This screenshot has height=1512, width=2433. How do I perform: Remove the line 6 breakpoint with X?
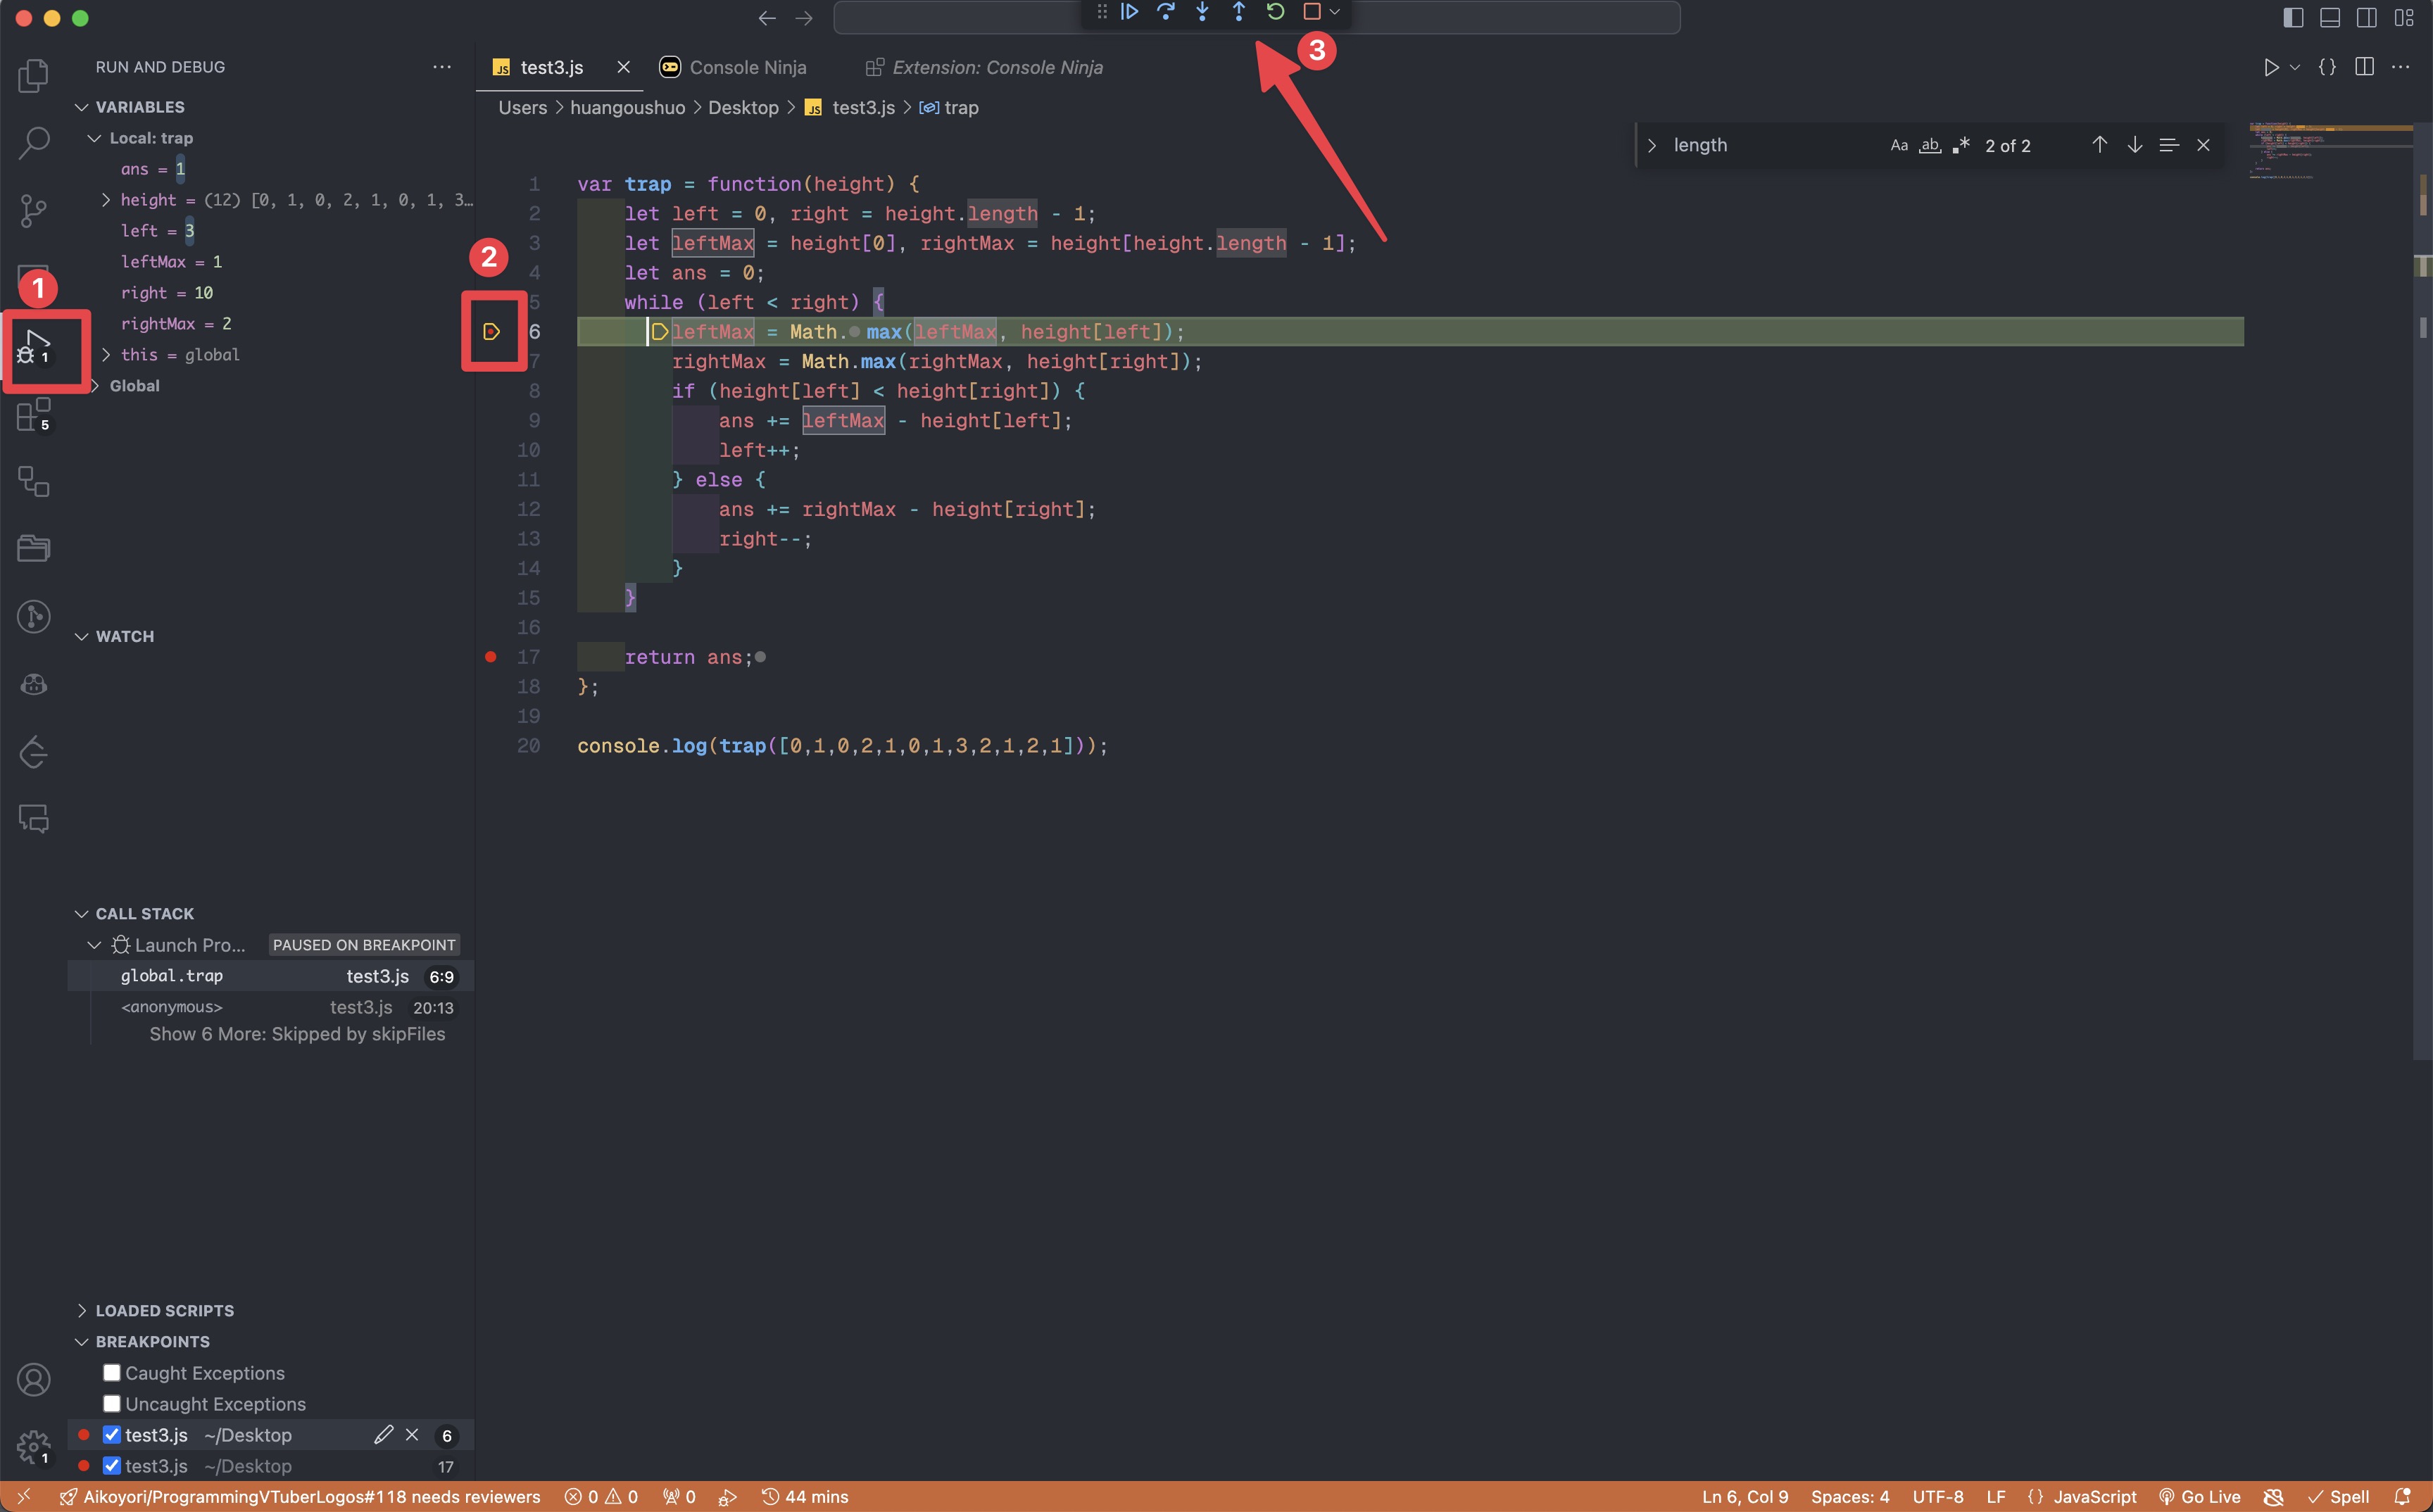click(x=412, y=1435)
